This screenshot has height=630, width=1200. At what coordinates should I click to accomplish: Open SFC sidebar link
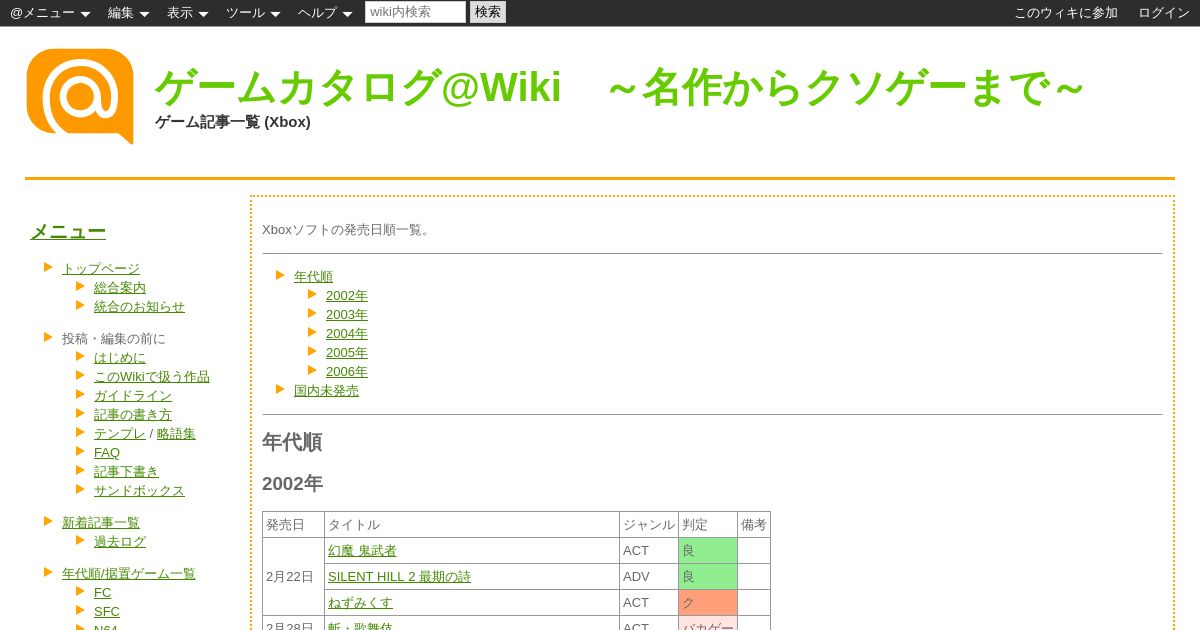click(107, 611)
